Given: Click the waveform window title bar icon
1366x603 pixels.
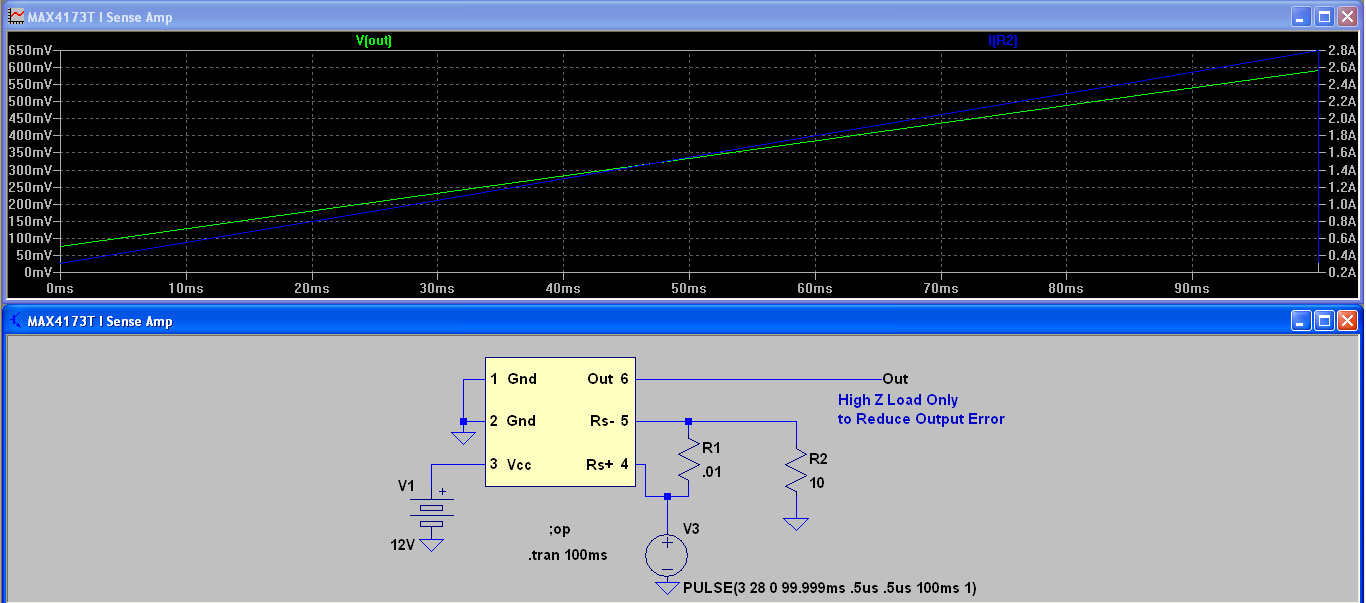Looking at the screenshot, I should (x=16, y=17).
